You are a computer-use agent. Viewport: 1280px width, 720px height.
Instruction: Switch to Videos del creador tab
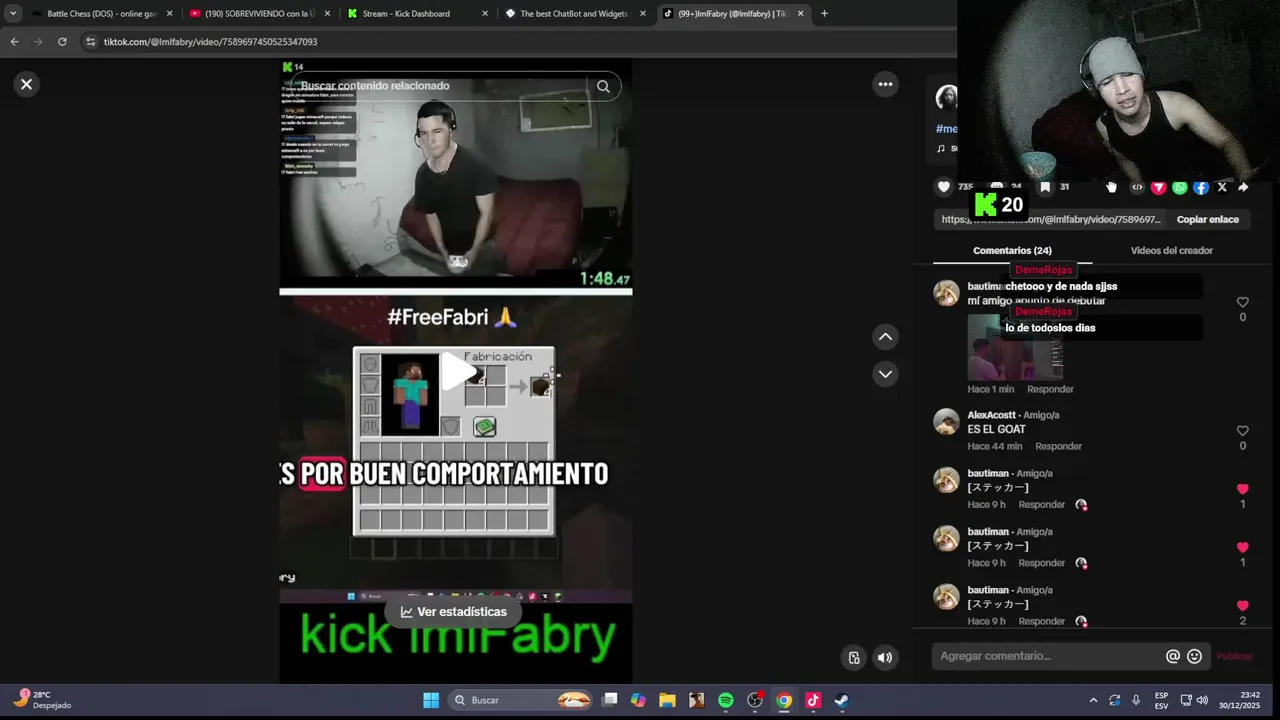pos(1171,251)
